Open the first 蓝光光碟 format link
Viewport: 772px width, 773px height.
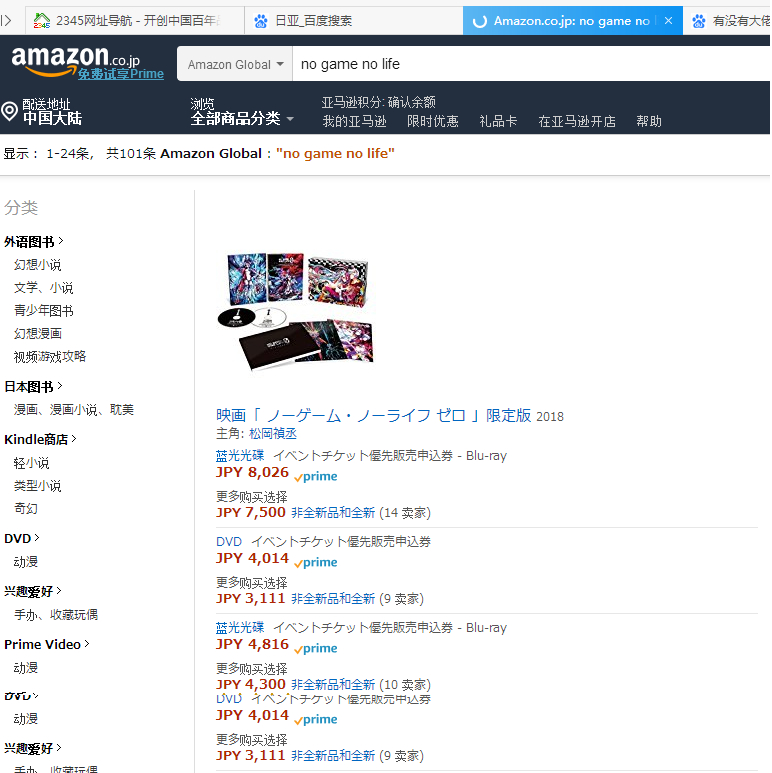tap(240, 456)
